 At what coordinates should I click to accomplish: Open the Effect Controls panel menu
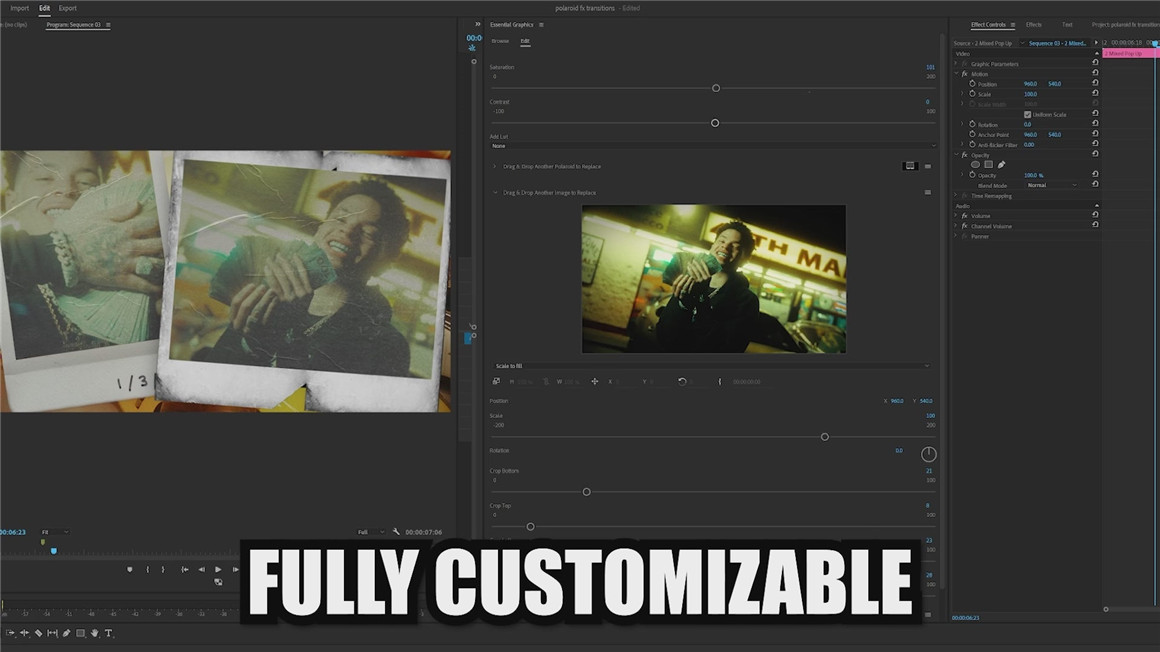tap(1013, 25)
